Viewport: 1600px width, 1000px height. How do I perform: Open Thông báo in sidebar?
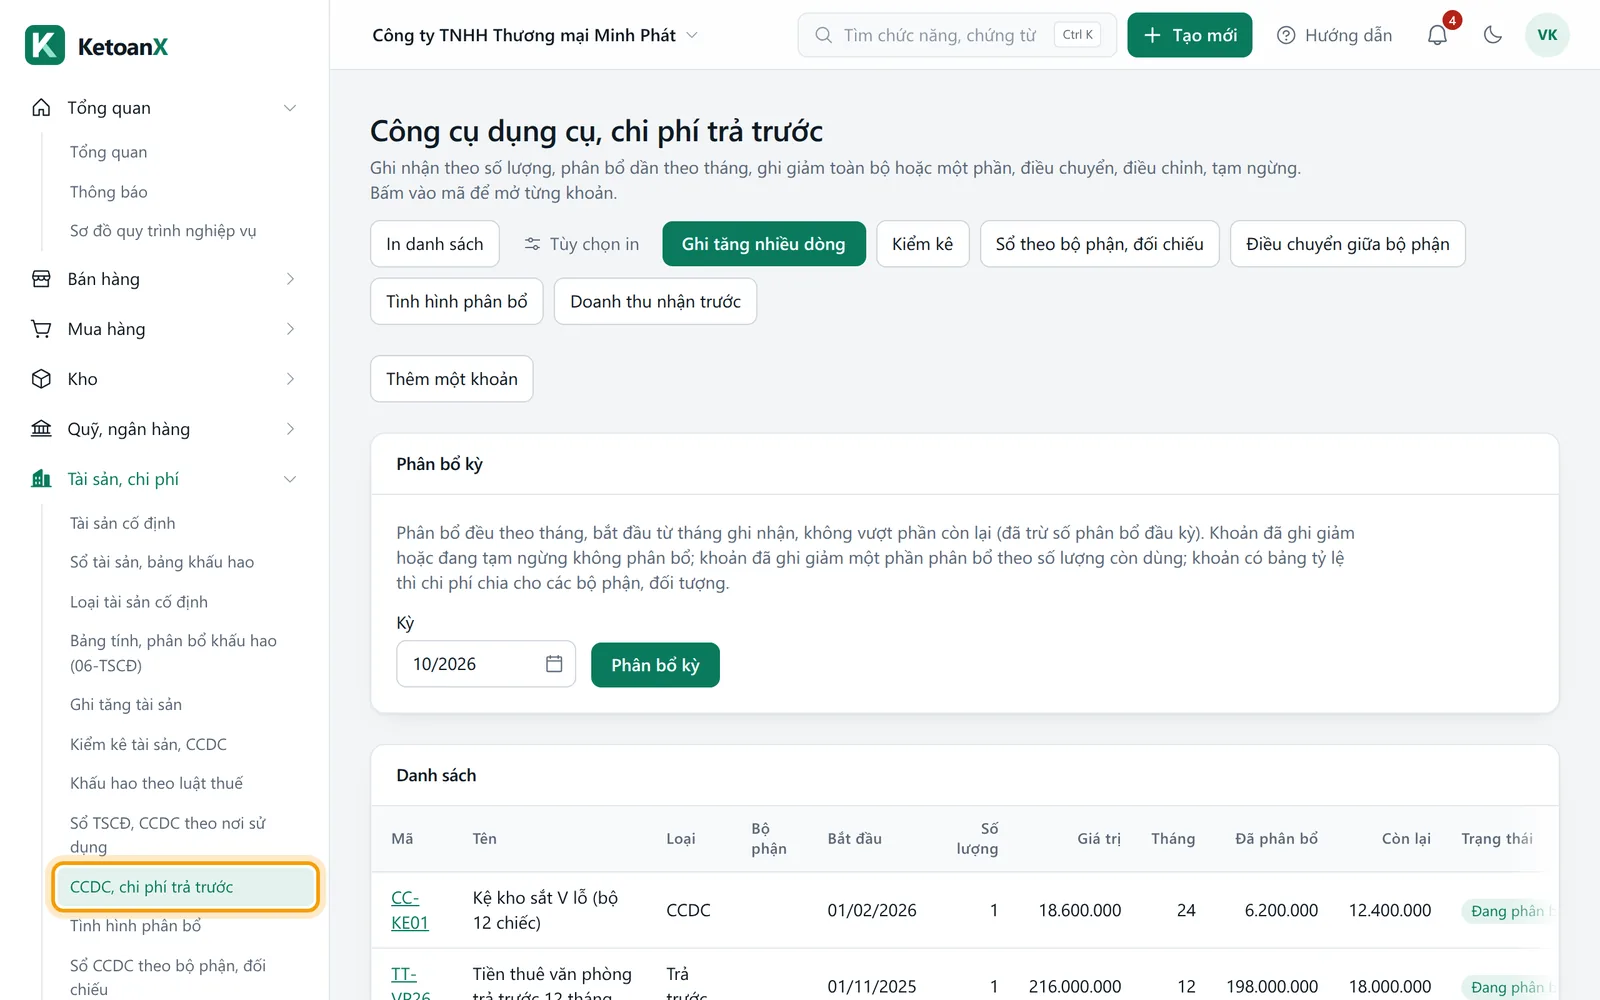(109, 192)
